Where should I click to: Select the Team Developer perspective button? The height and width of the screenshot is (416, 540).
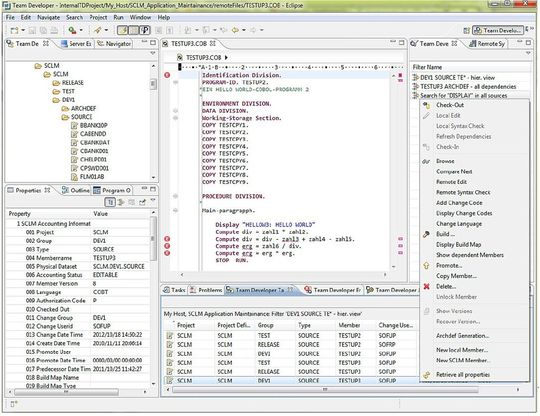pyautogui.click(x=498, y=30)
